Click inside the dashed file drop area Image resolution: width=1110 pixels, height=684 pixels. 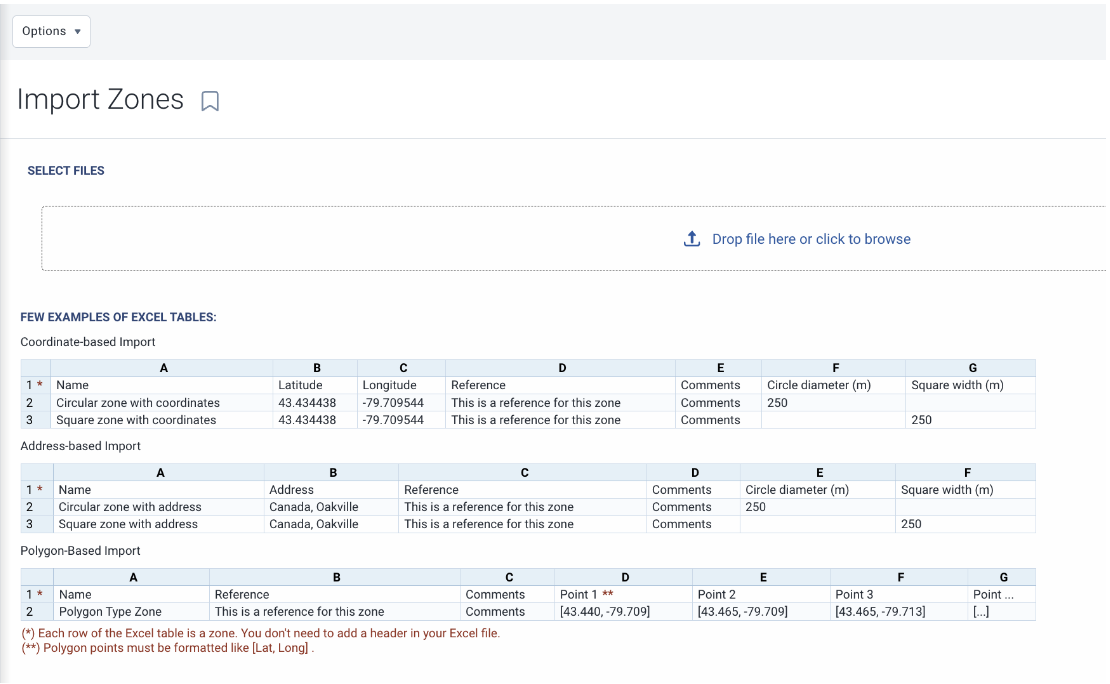[x=400, y=239]
